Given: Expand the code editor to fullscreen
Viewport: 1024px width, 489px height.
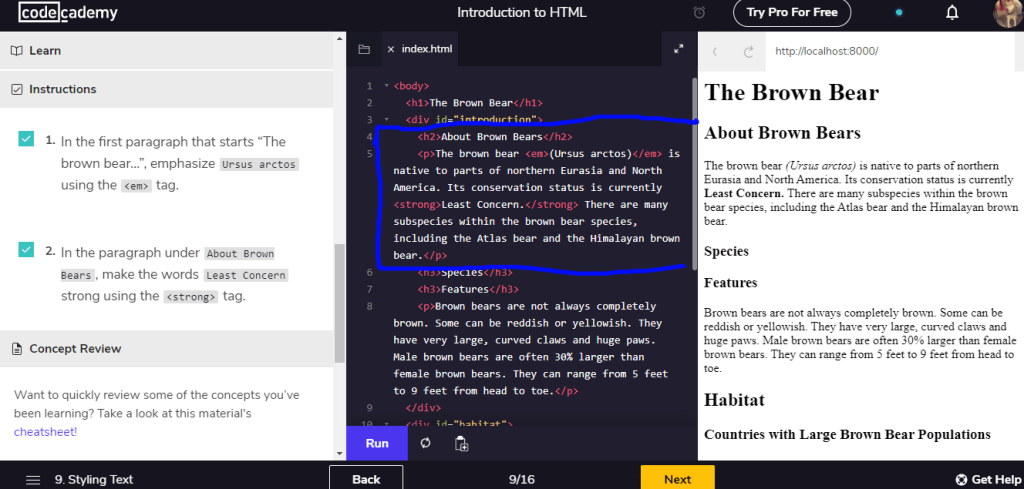Looking at the screenshot, I should point(678,49).
